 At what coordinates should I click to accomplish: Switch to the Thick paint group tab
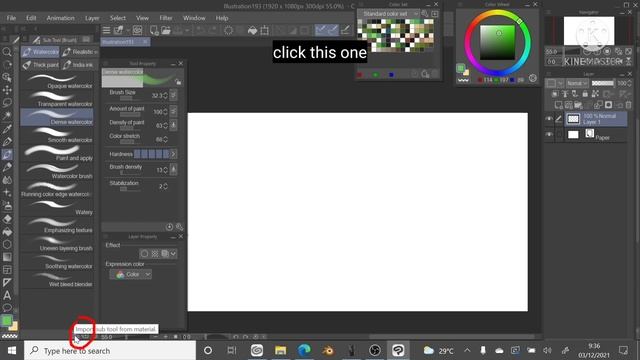pyautogui.click(x=40, y=64)
